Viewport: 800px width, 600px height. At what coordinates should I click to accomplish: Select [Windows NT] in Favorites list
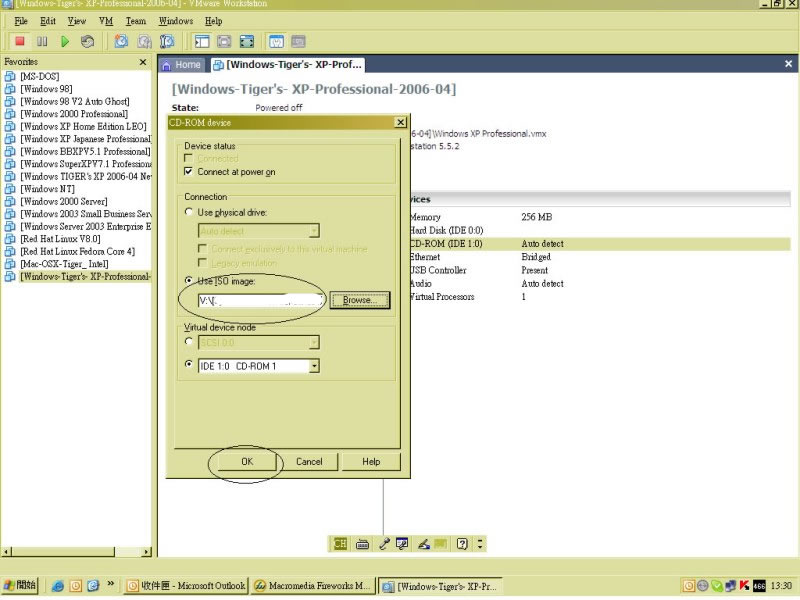click(x=47, y=189)
